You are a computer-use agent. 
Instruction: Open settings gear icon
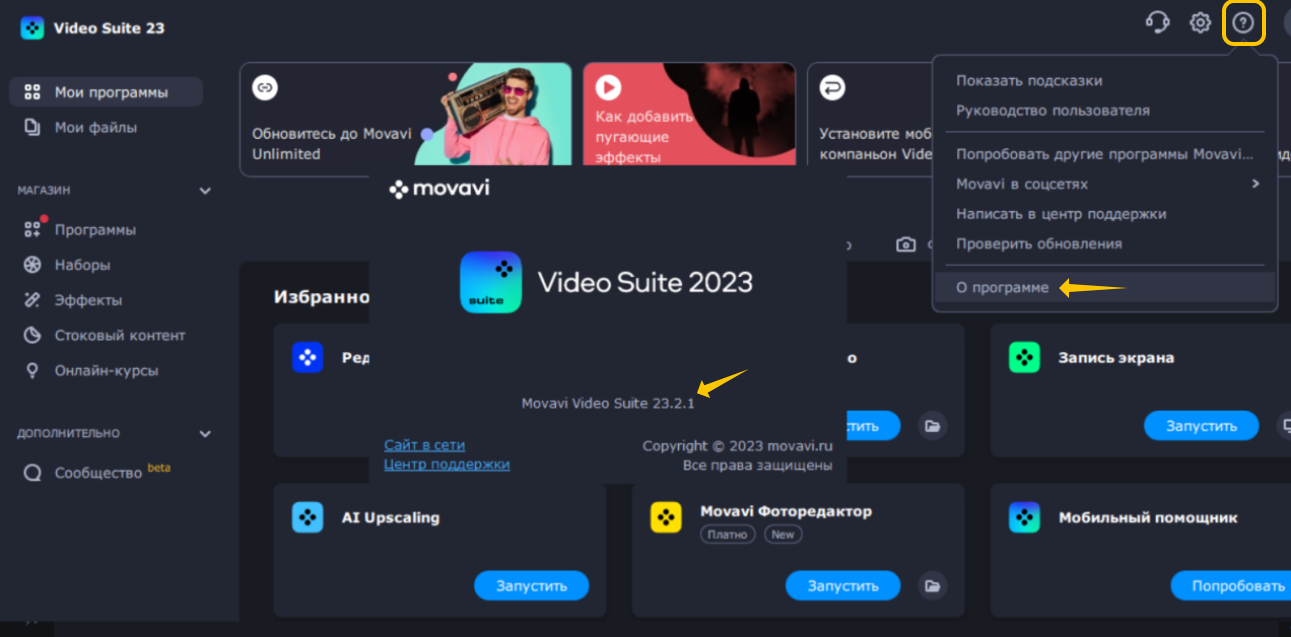click(x=1200, y=22)
